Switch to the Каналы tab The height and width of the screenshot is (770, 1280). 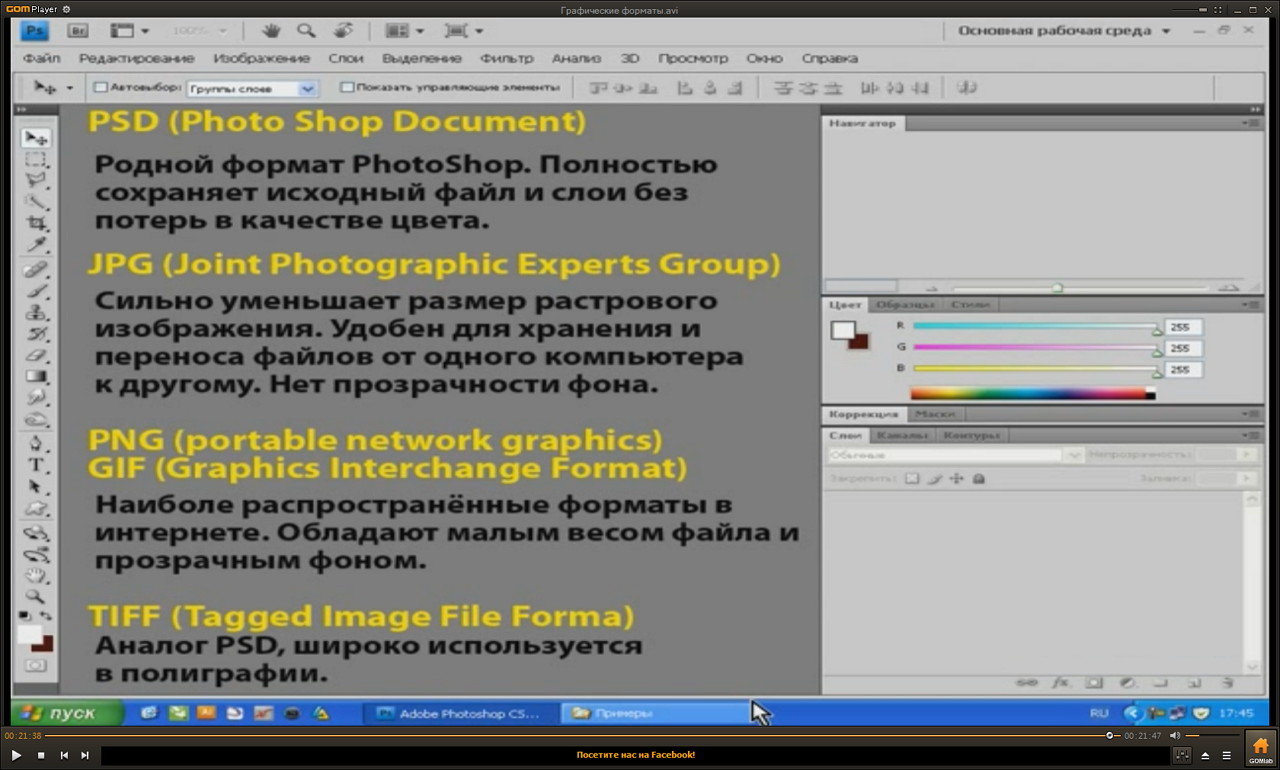click(x=901, y=435)
